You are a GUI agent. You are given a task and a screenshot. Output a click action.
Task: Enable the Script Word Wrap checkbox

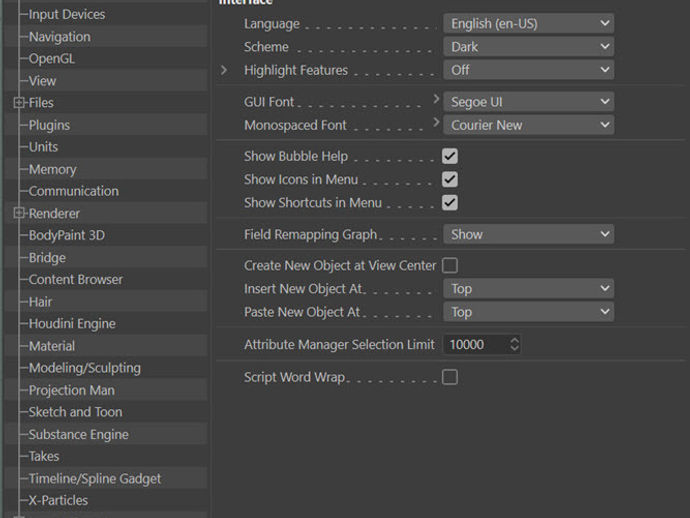[450, 377]
